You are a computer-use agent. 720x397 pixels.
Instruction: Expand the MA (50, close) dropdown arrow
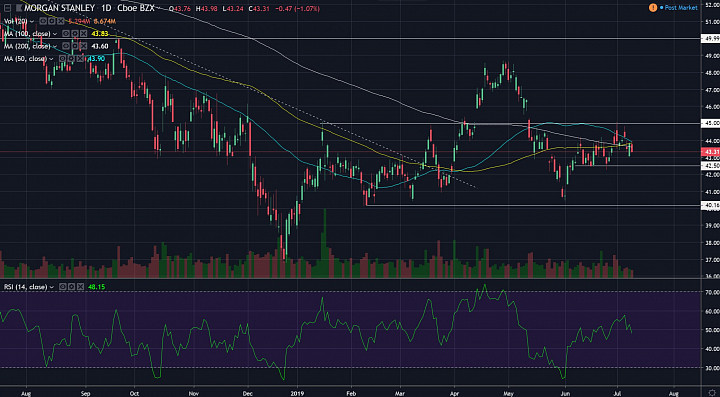[51, 59]
